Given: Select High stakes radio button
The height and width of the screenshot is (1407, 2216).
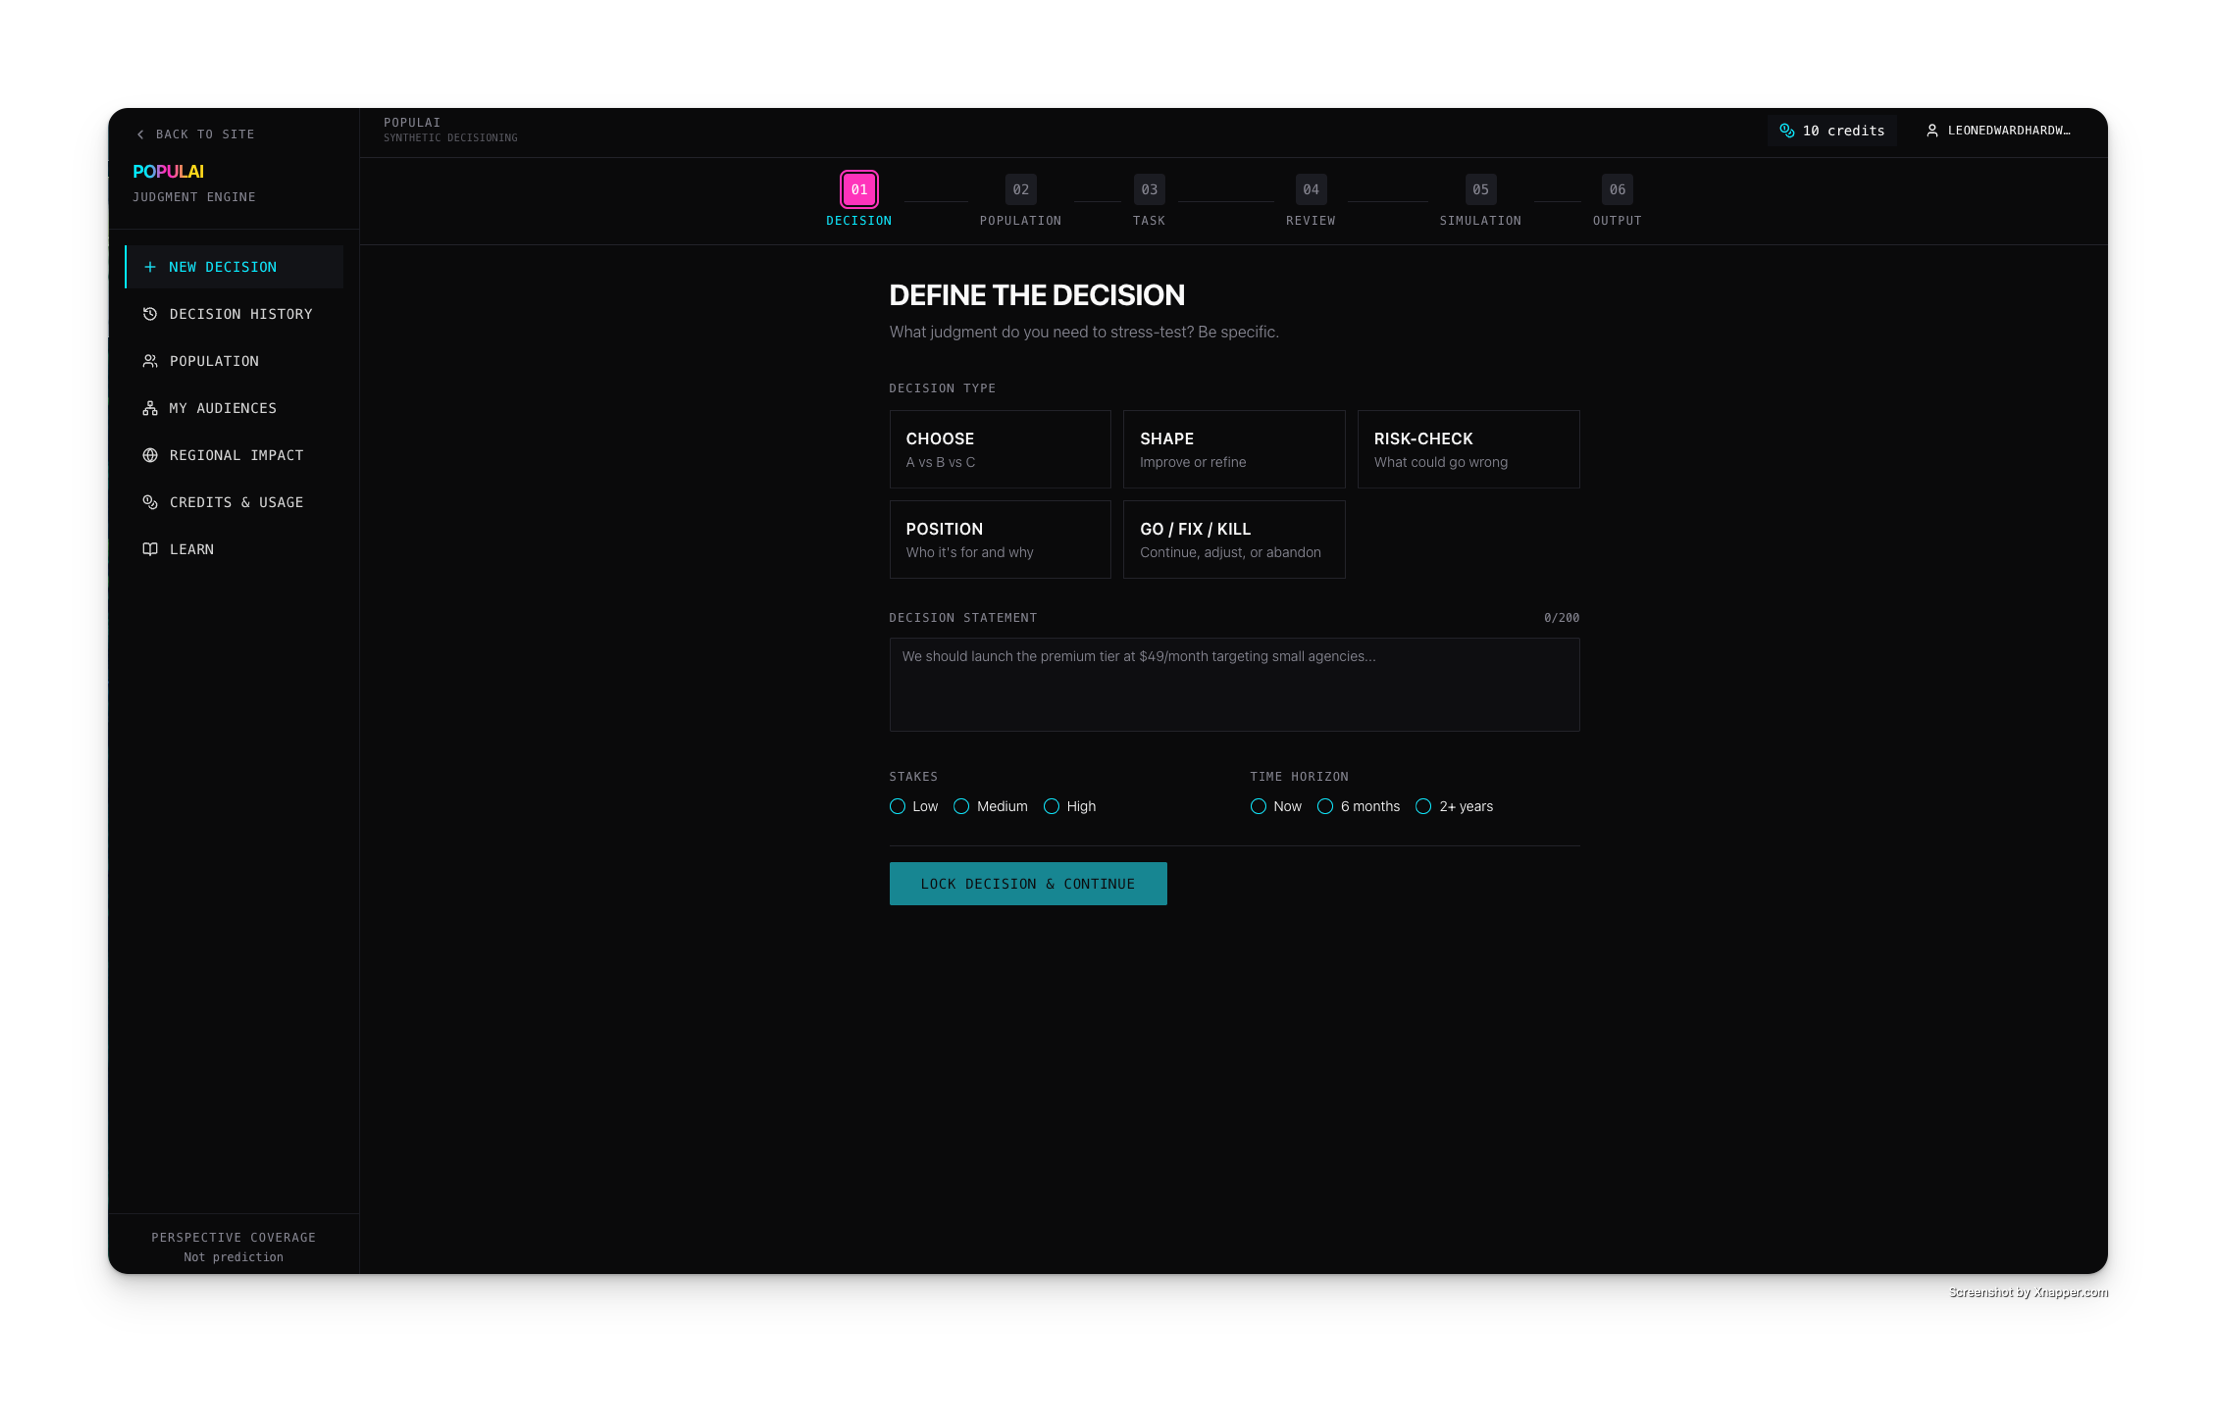Looking at the screenshot, I should pyautogui.click(x=1051, y=807).
